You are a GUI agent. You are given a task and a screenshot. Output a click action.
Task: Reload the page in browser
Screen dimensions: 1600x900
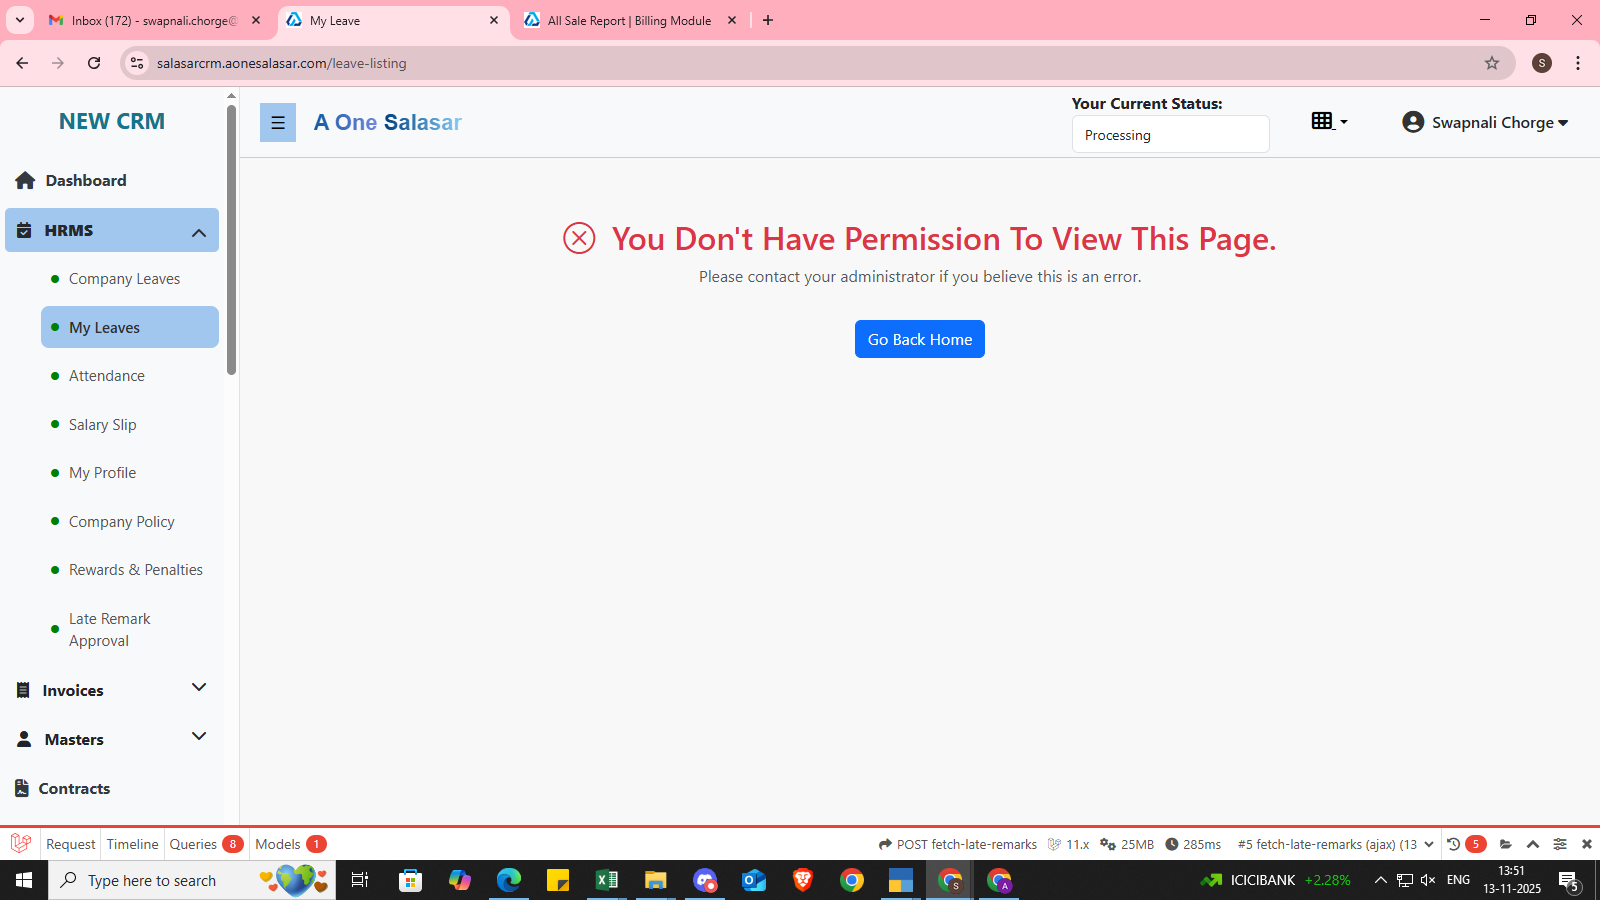(94, 63)
